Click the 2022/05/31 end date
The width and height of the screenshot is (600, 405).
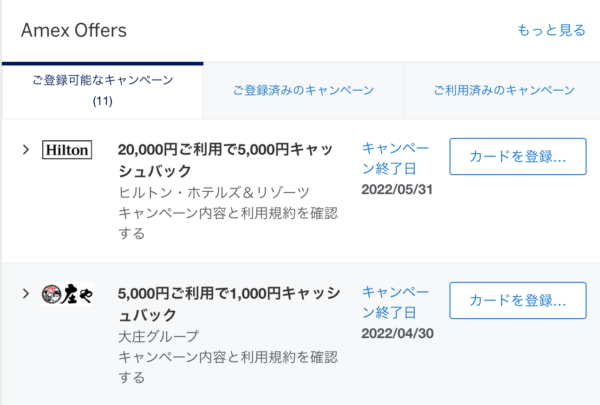[x=397, y=189]
